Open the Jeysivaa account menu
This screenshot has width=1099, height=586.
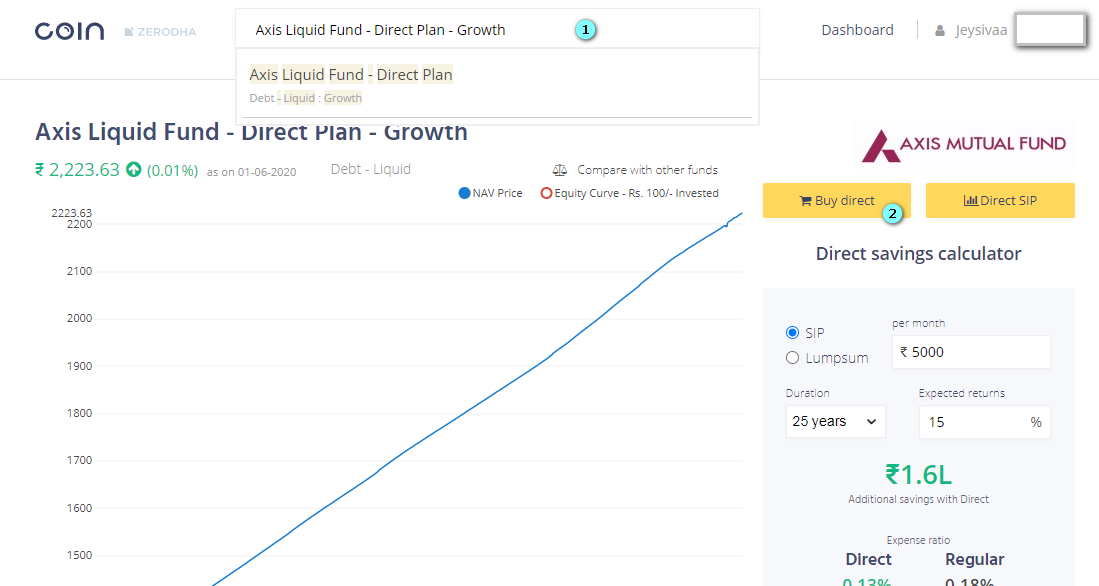(x=981, y=30)
